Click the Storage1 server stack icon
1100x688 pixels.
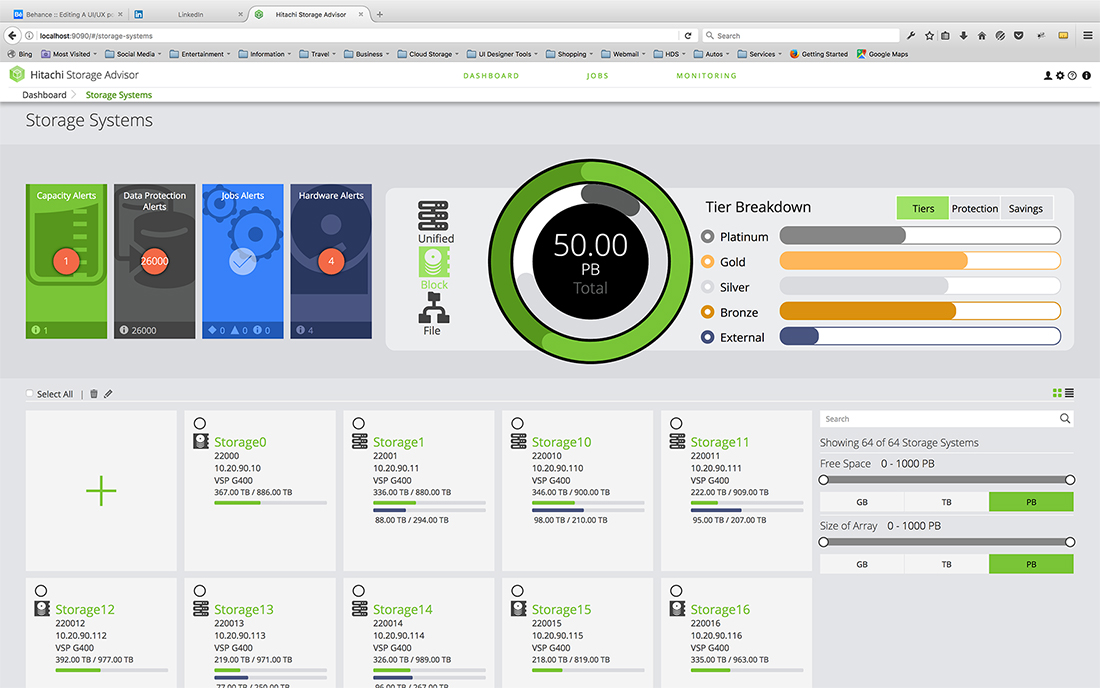(x=360, y=441)
